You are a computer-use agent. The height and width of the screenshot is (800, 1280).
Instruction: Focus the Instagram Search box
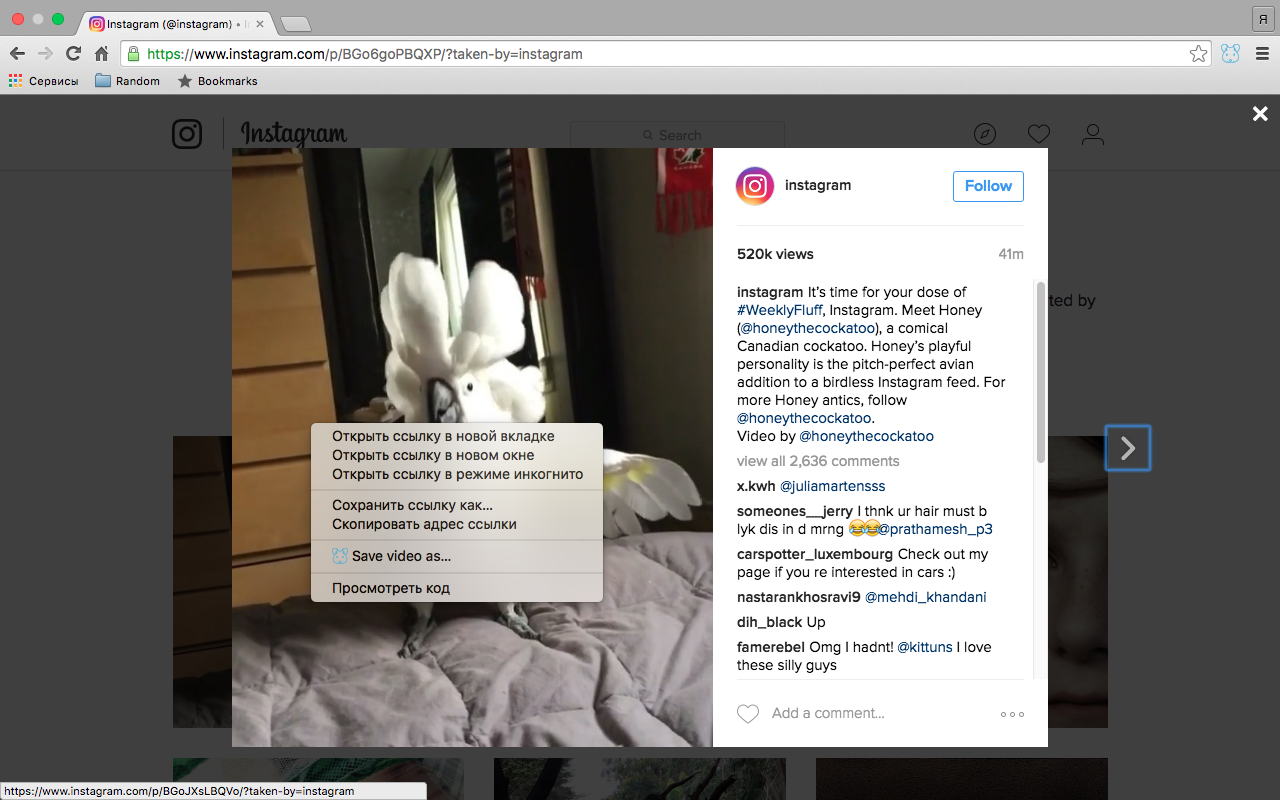point(677,135)
